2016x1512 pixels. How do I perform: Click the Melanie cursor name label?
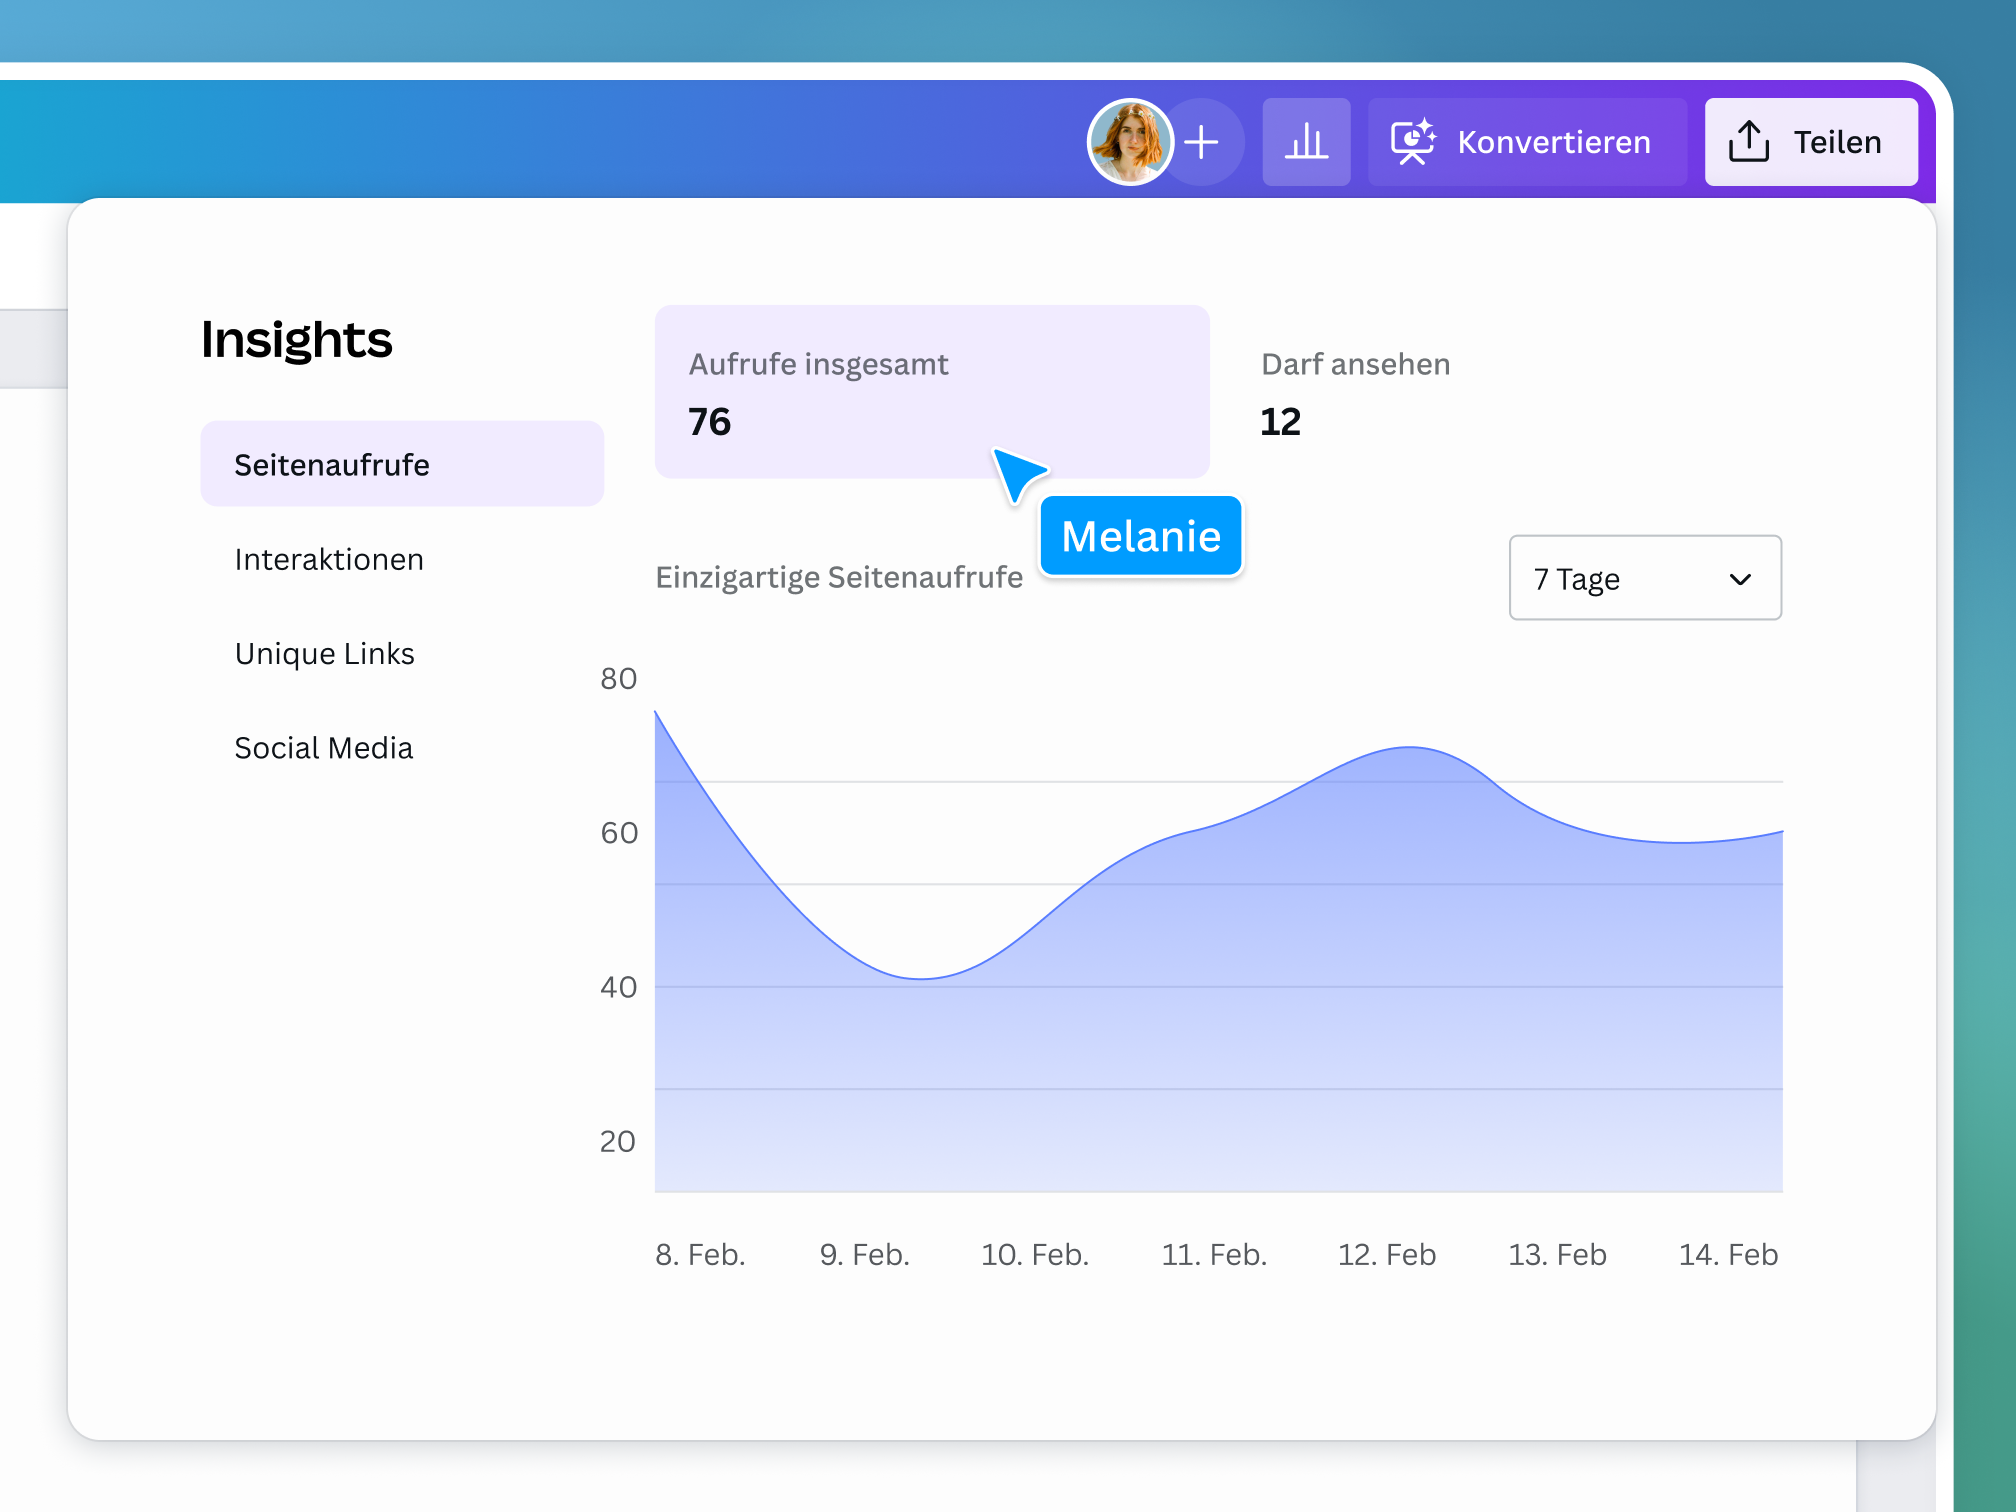click(1140, 536)
